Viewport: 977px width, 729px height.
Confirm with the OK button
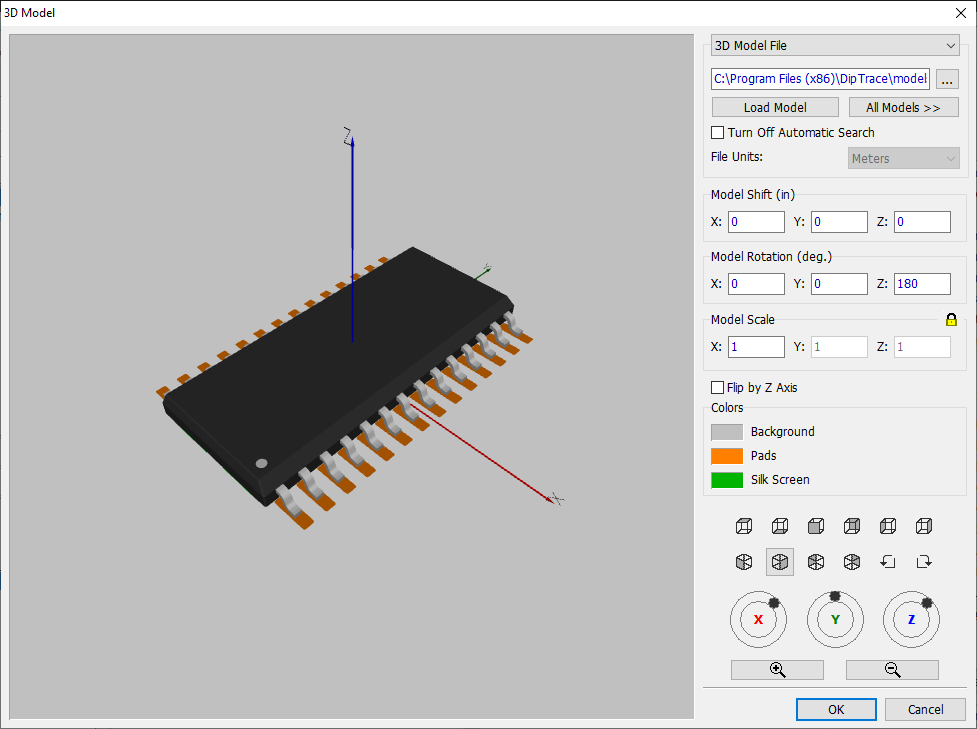[x=836, y=709]
